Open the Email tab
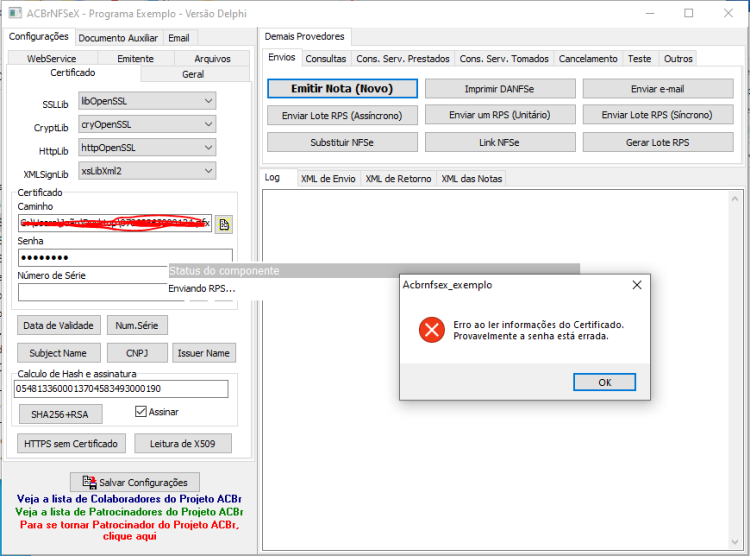 tap(179, 38)
